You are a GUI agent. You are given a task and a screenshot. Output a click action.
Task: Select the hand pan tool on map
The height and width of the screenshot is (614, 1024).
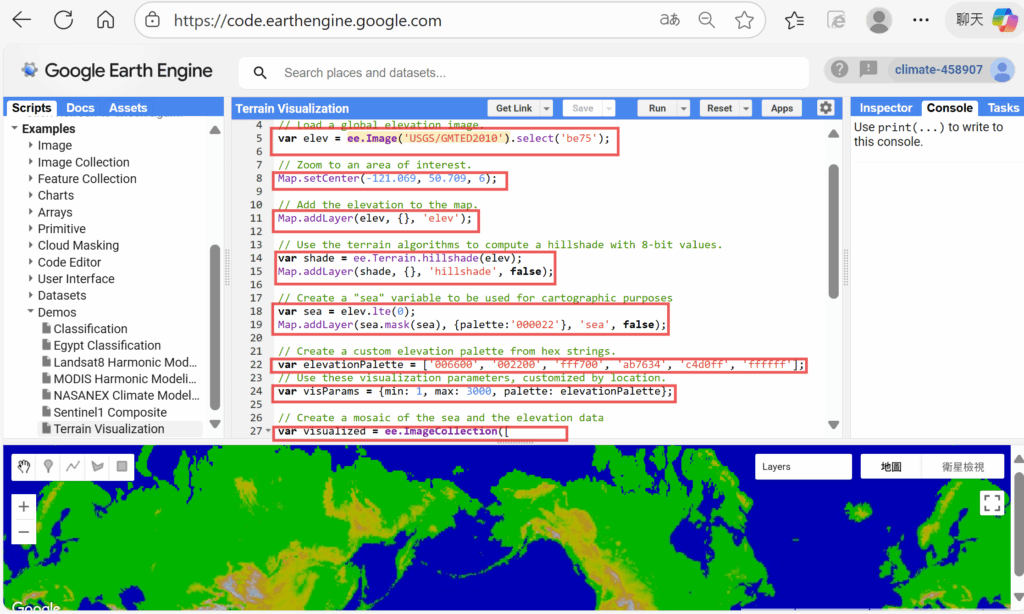24,466
